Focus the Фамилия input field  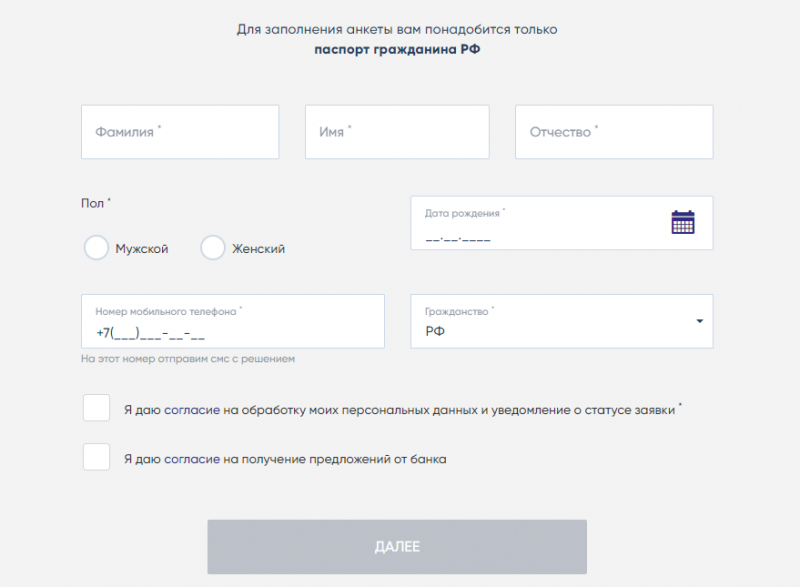coord(180,132)
